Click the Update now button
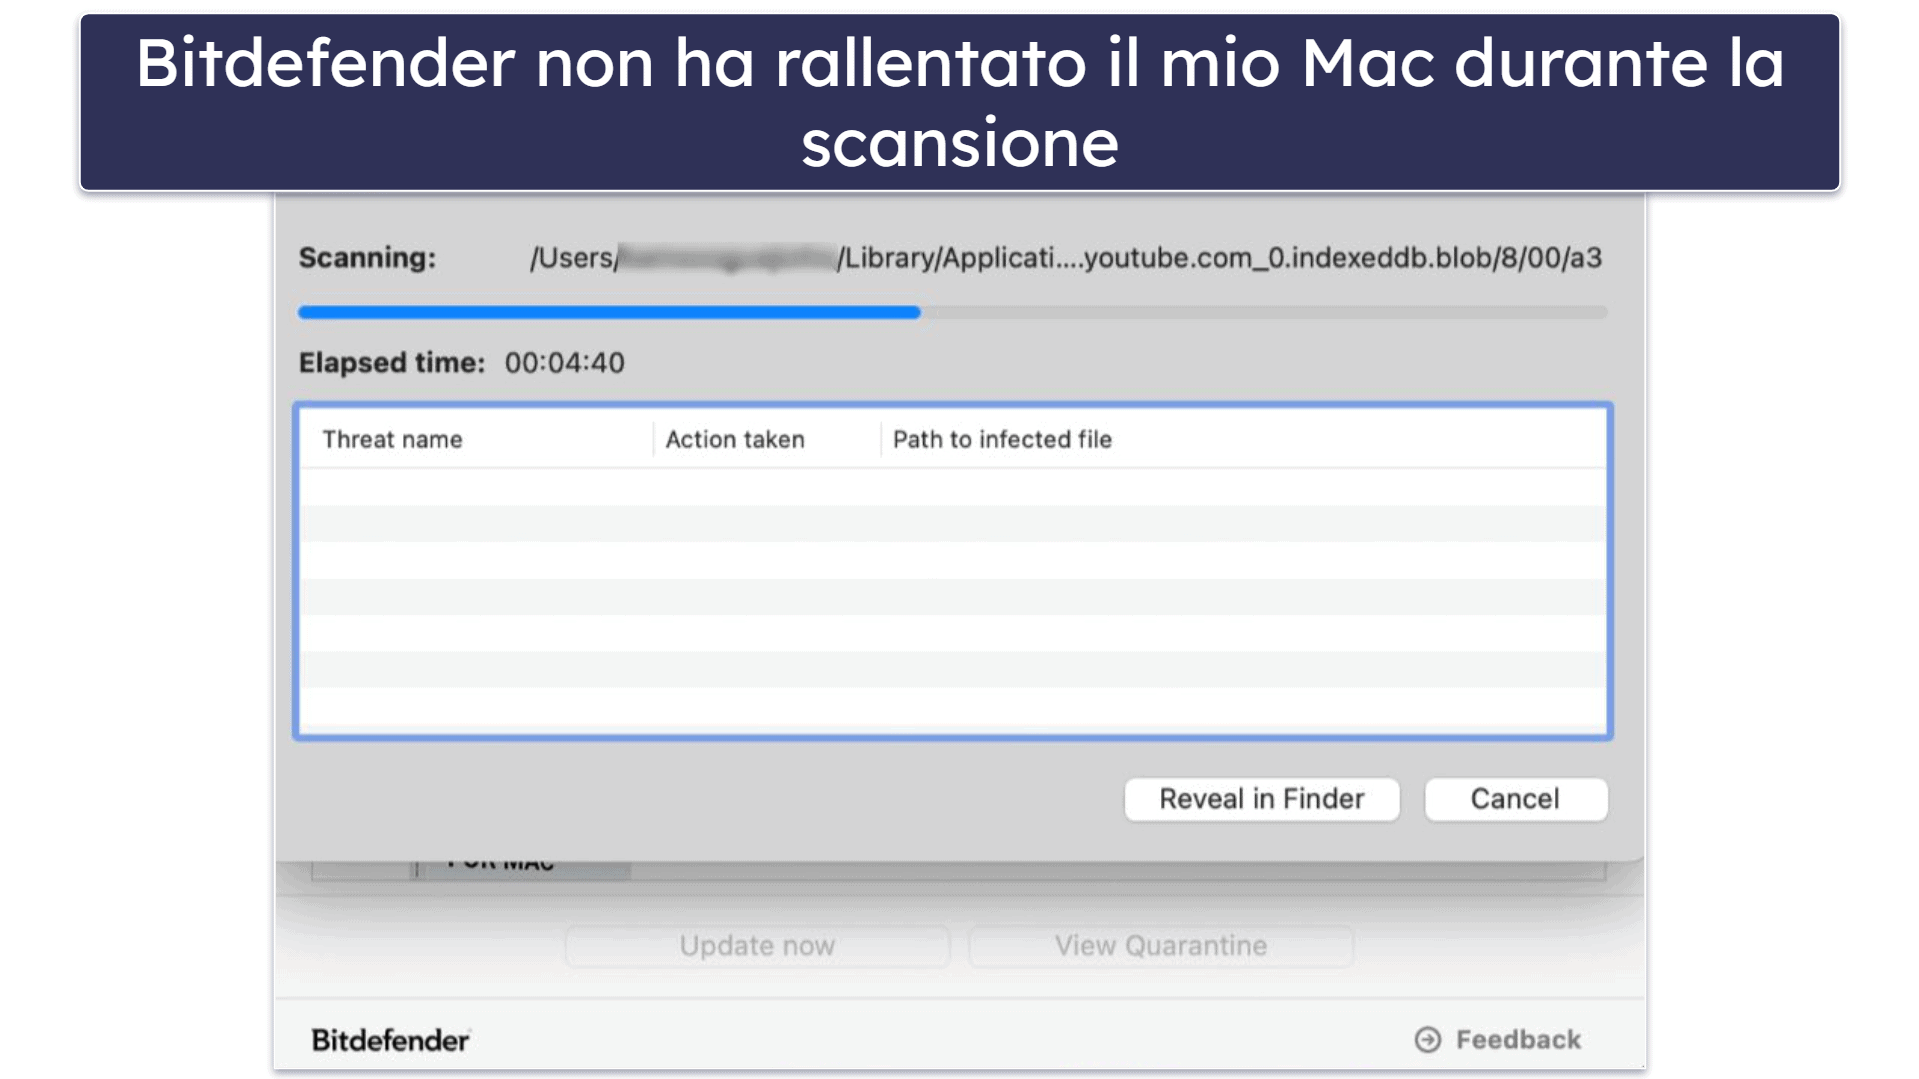The height and width of the screenshot is (1079, 1919). [757, 946]
